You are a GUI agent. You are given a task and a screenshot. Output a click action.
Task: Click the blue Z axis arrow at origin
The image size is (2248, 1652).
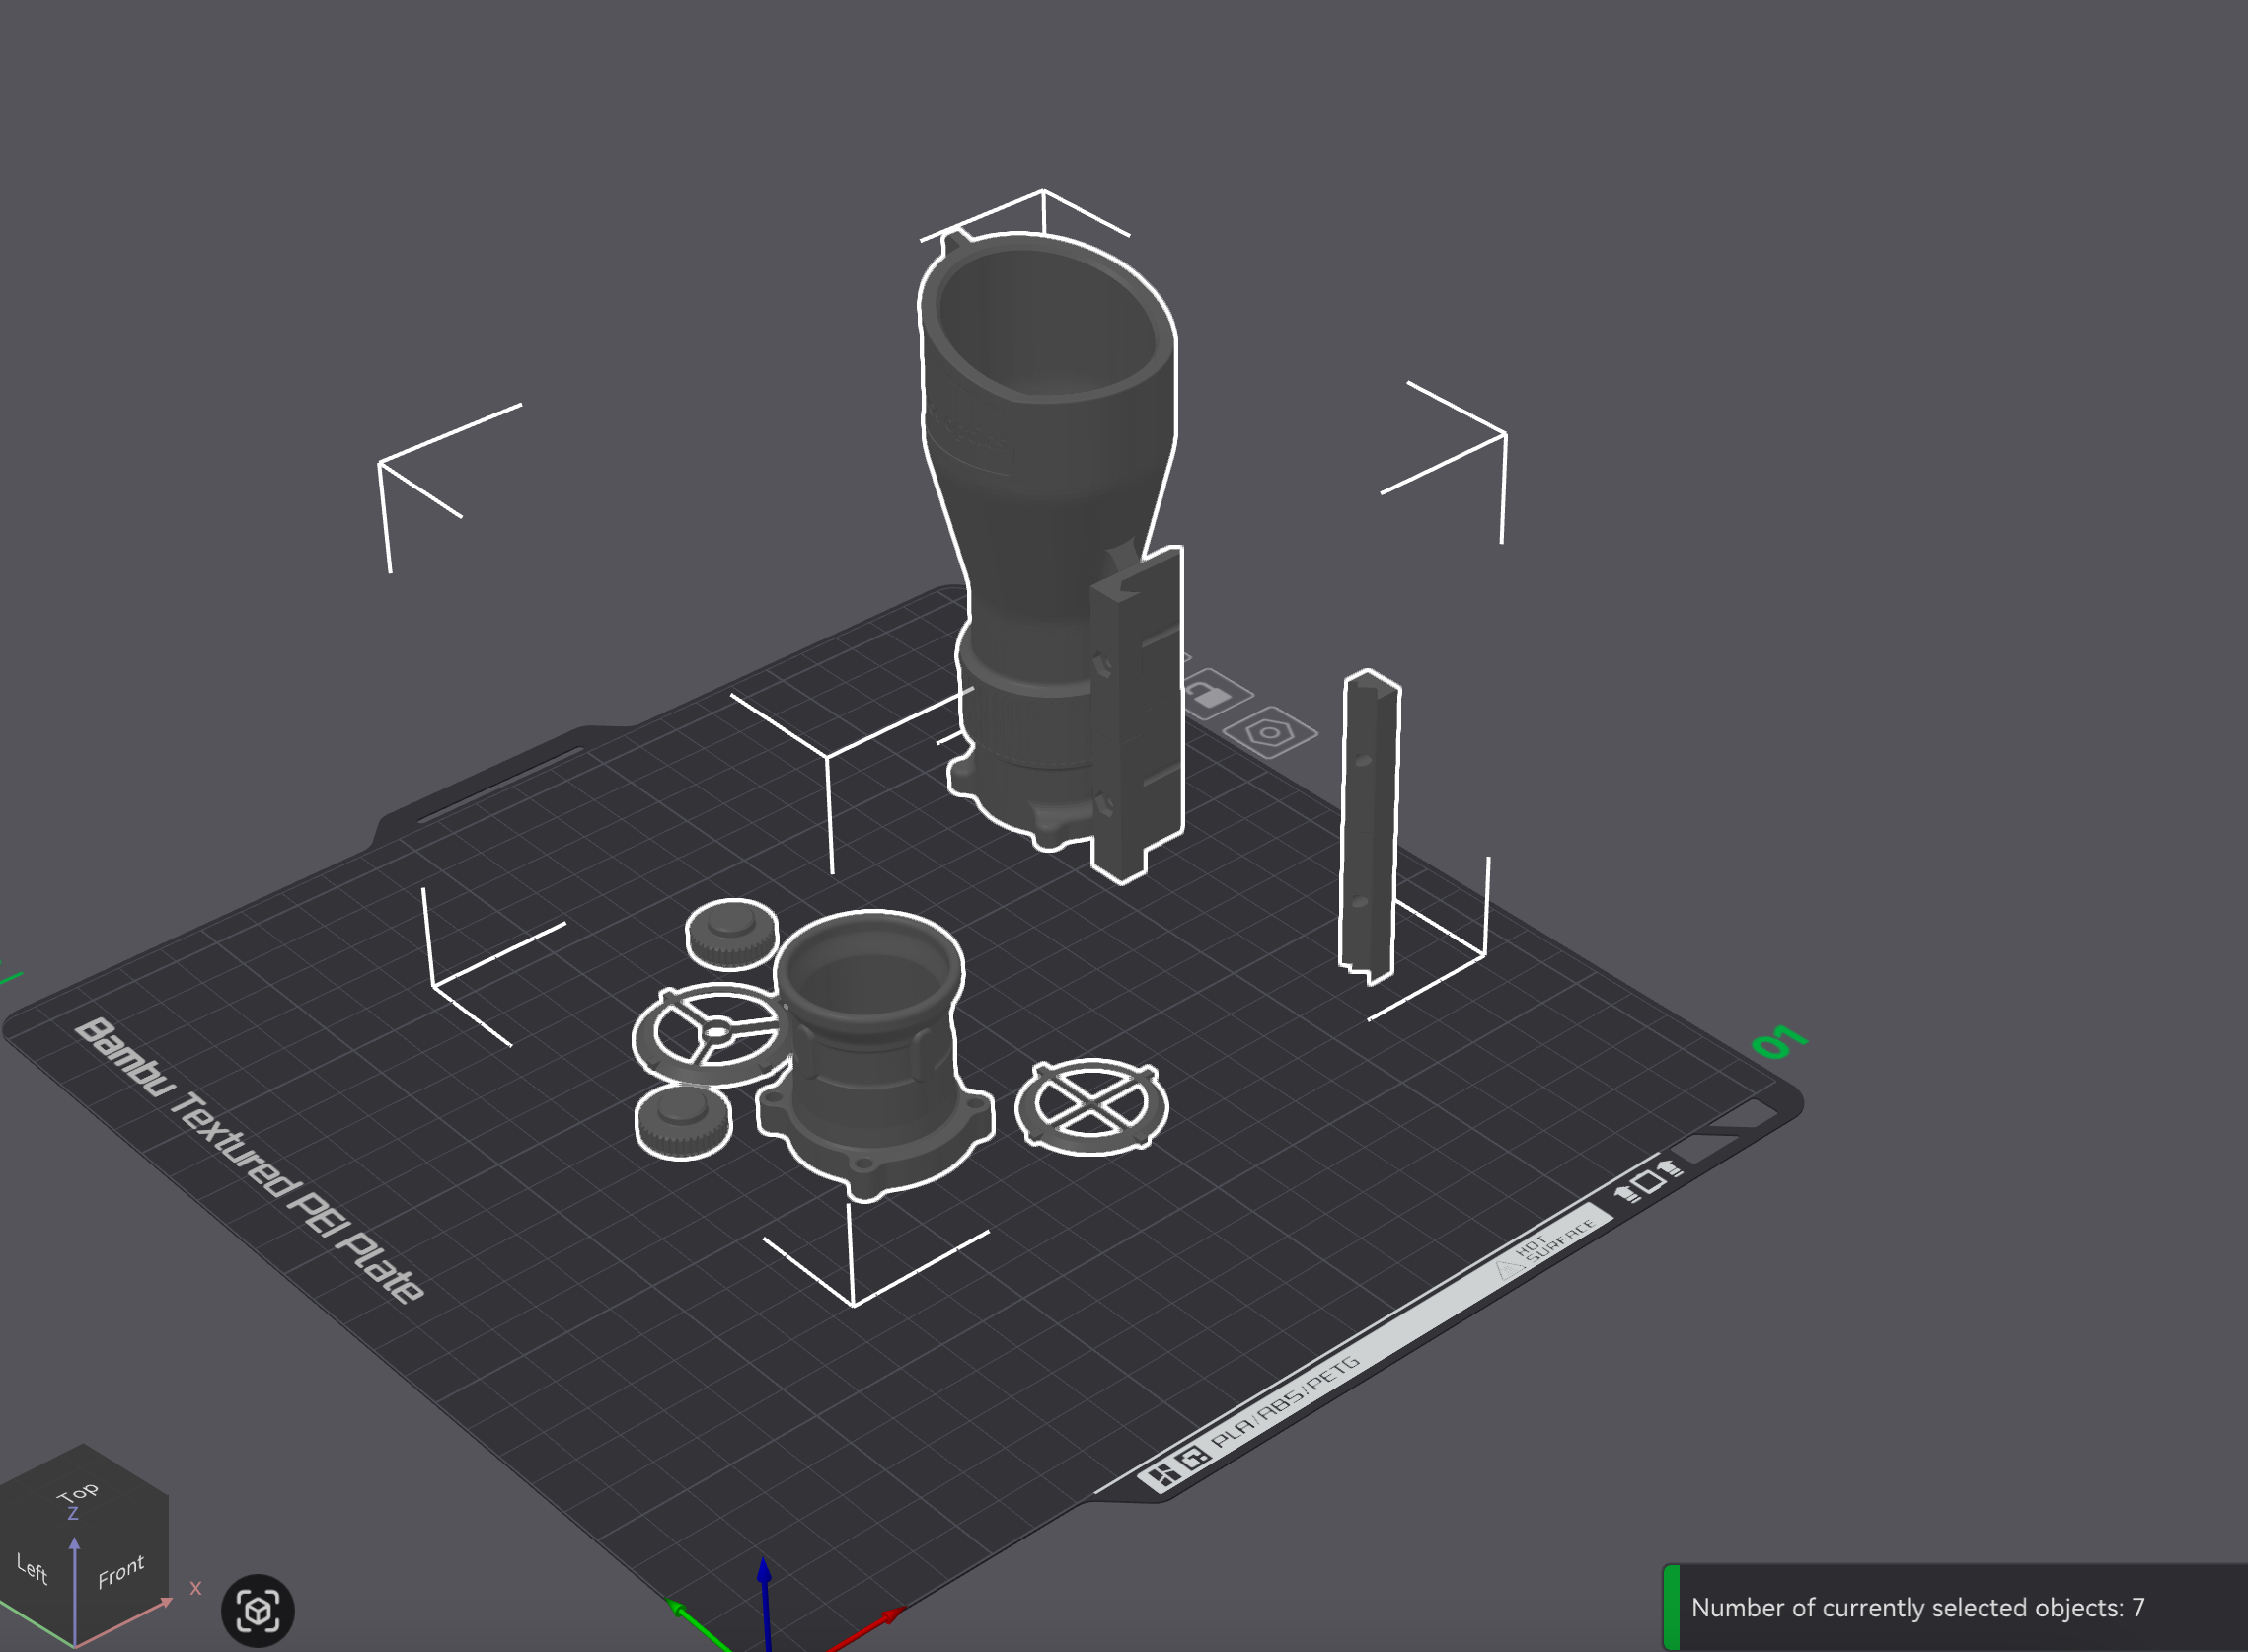(765, 1598)
